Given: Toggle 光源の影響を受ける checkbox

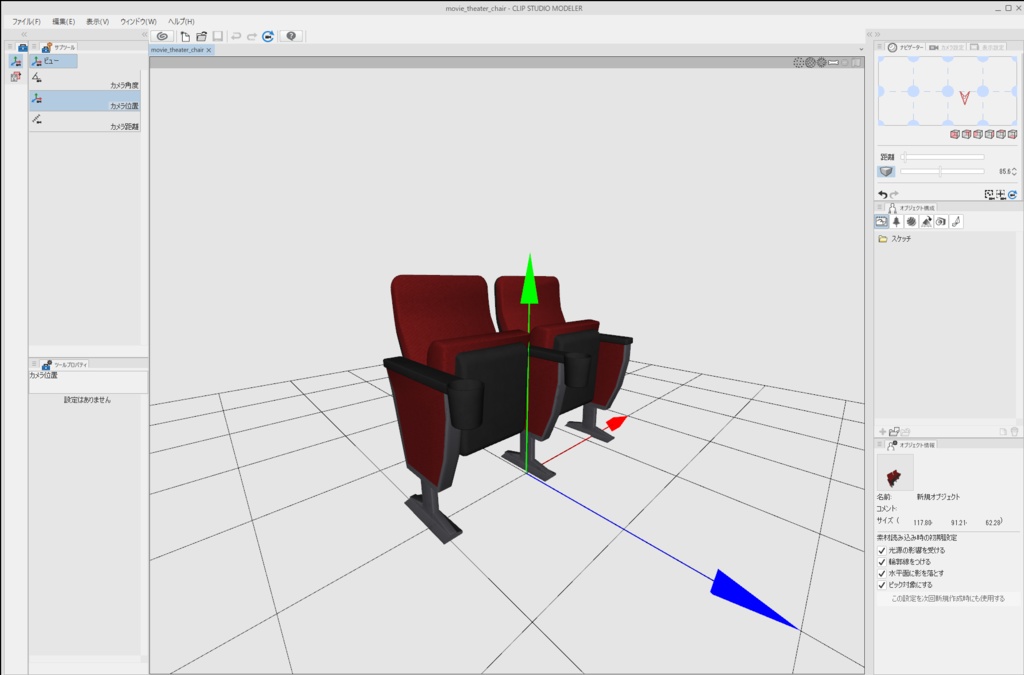Looking at the screenshot, I should pos(882,550).
